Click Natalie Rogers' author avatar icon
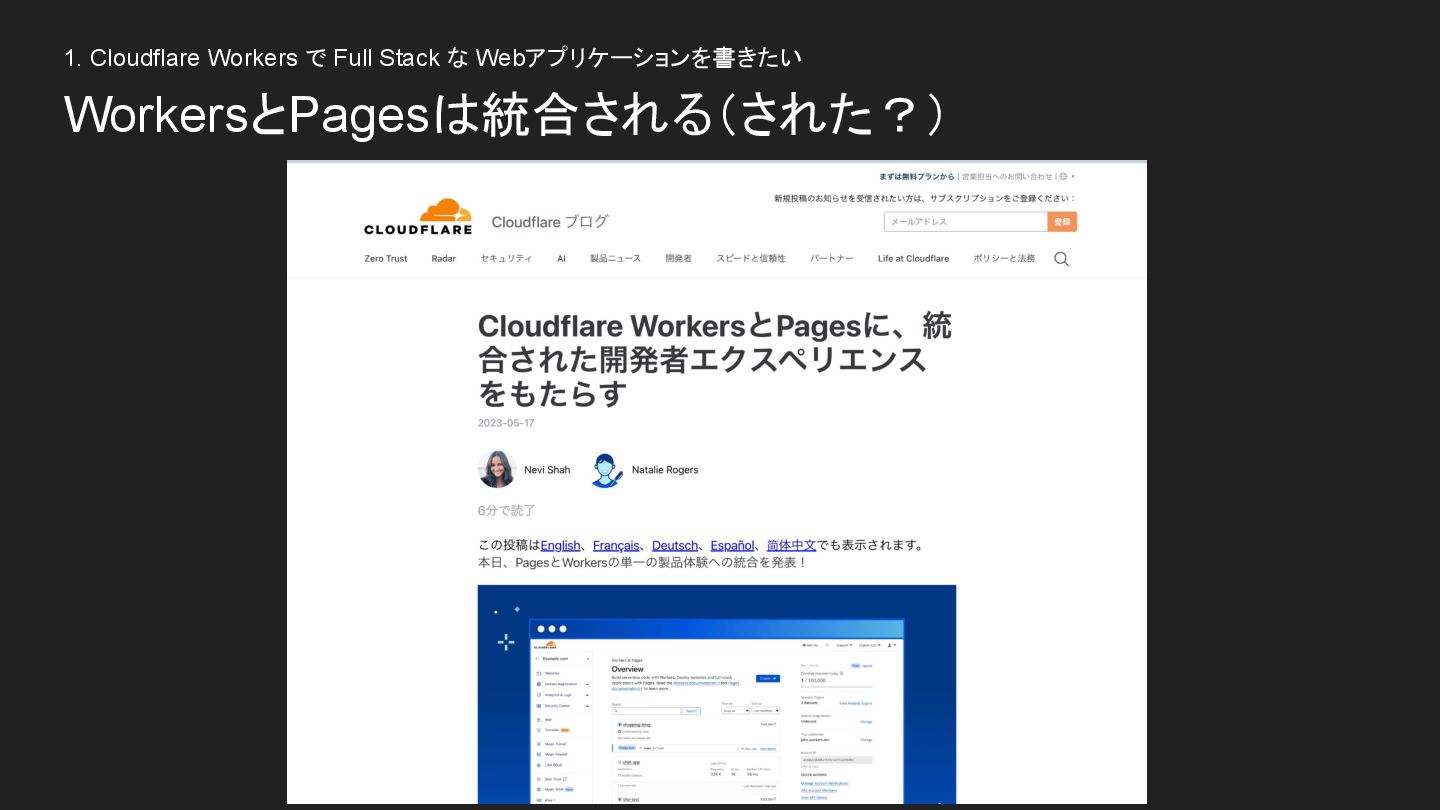The height and width of the screenshot is (810, 1440). click(605, 469)
